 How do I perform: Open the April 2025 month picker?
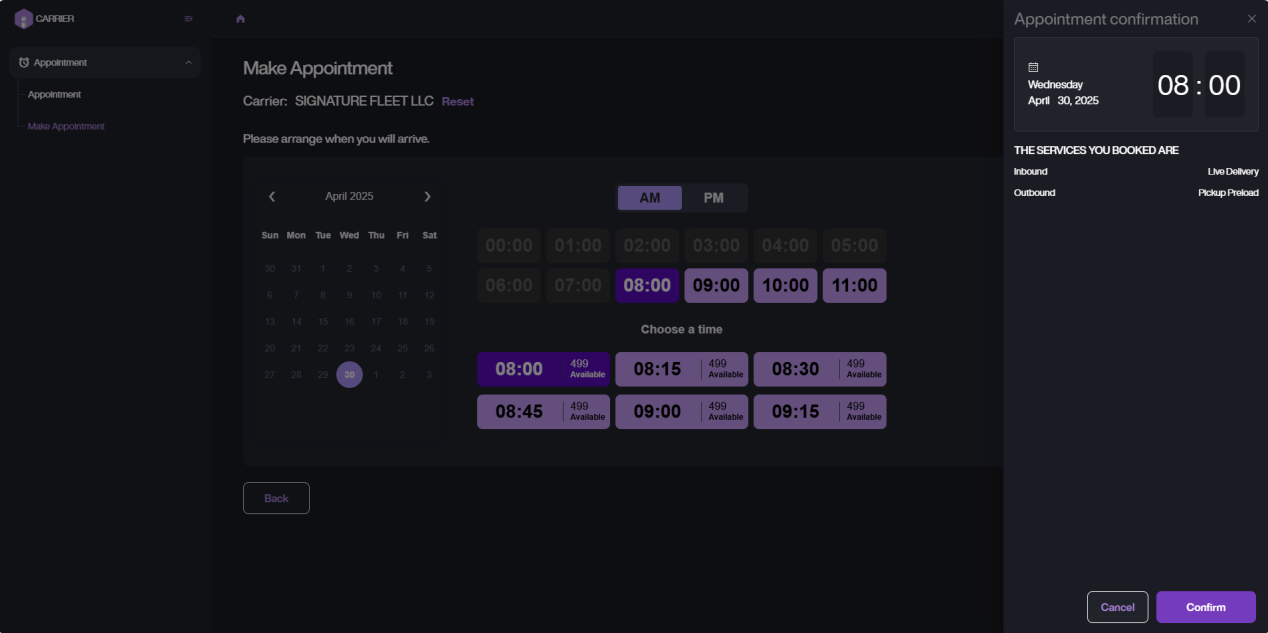click(x=349, y=197)
